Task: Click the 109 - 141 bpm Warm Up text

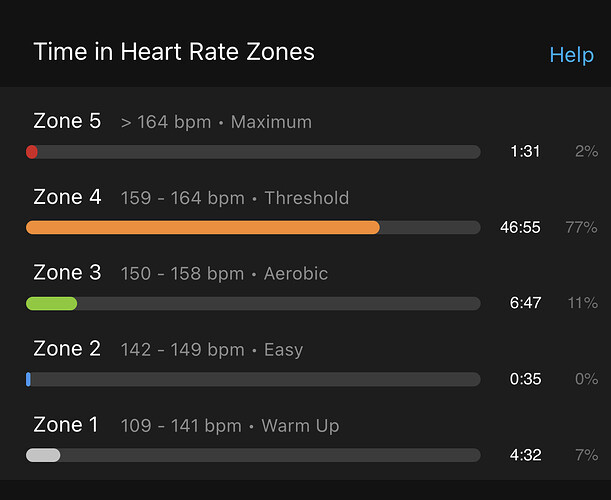Action: coord(230,426)
